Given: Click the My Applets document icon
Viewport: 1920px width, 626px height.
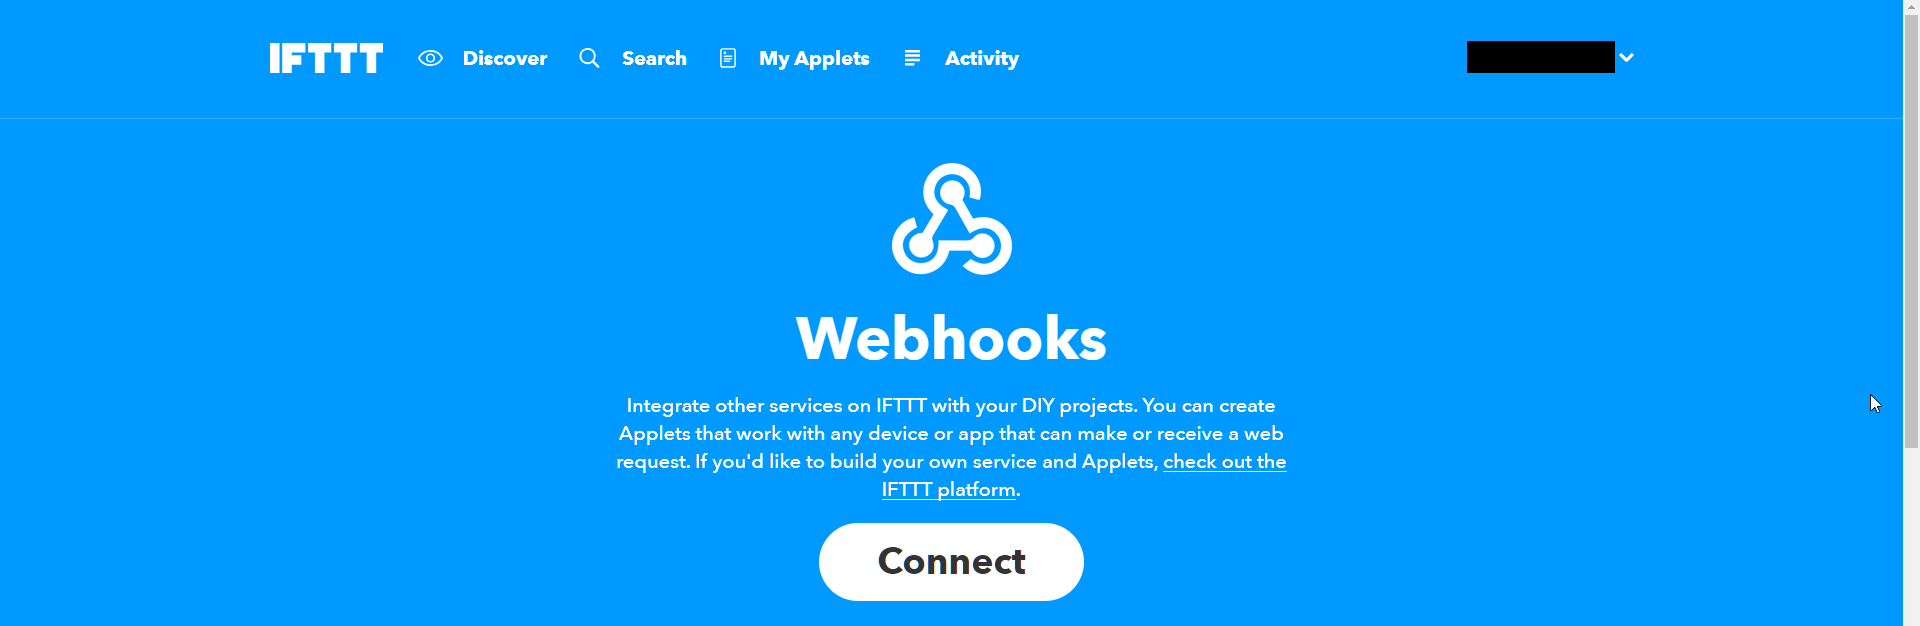Looking at the screenshot, I should 728,58.
